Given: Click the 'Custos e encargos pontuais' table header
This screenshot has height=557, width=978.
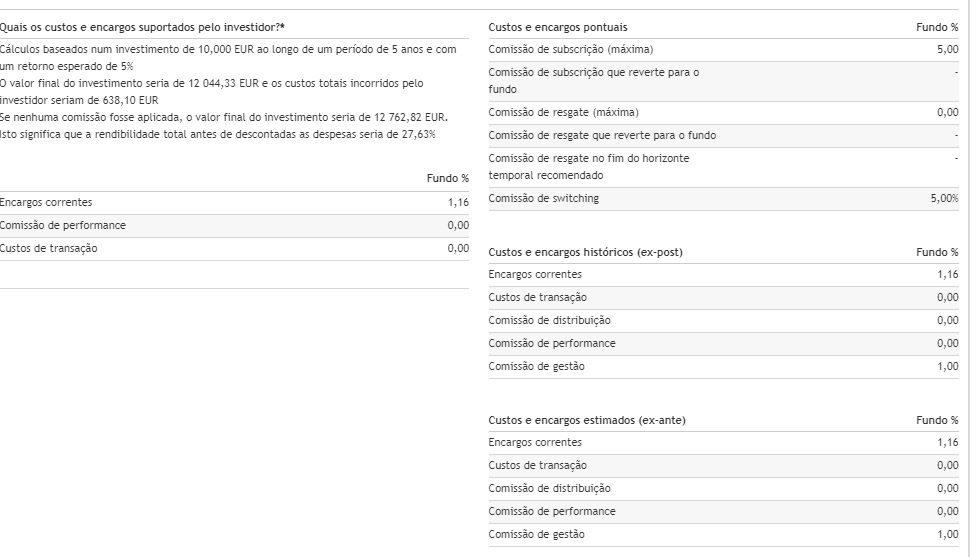Looking at the screenshot, I should [558, 27].
